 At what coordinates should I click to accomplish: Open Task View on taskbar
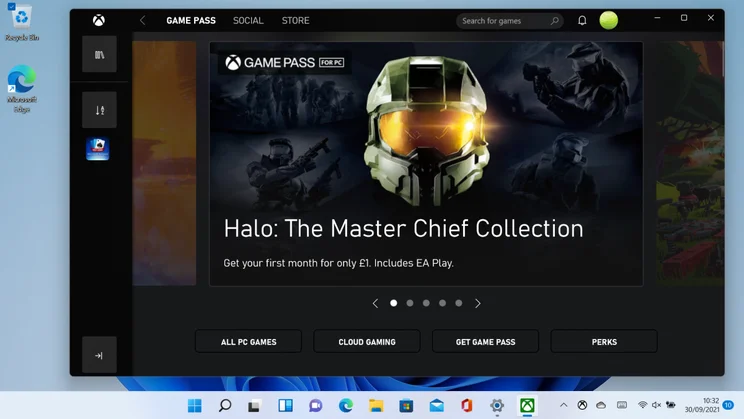click(x=254, y=406)
